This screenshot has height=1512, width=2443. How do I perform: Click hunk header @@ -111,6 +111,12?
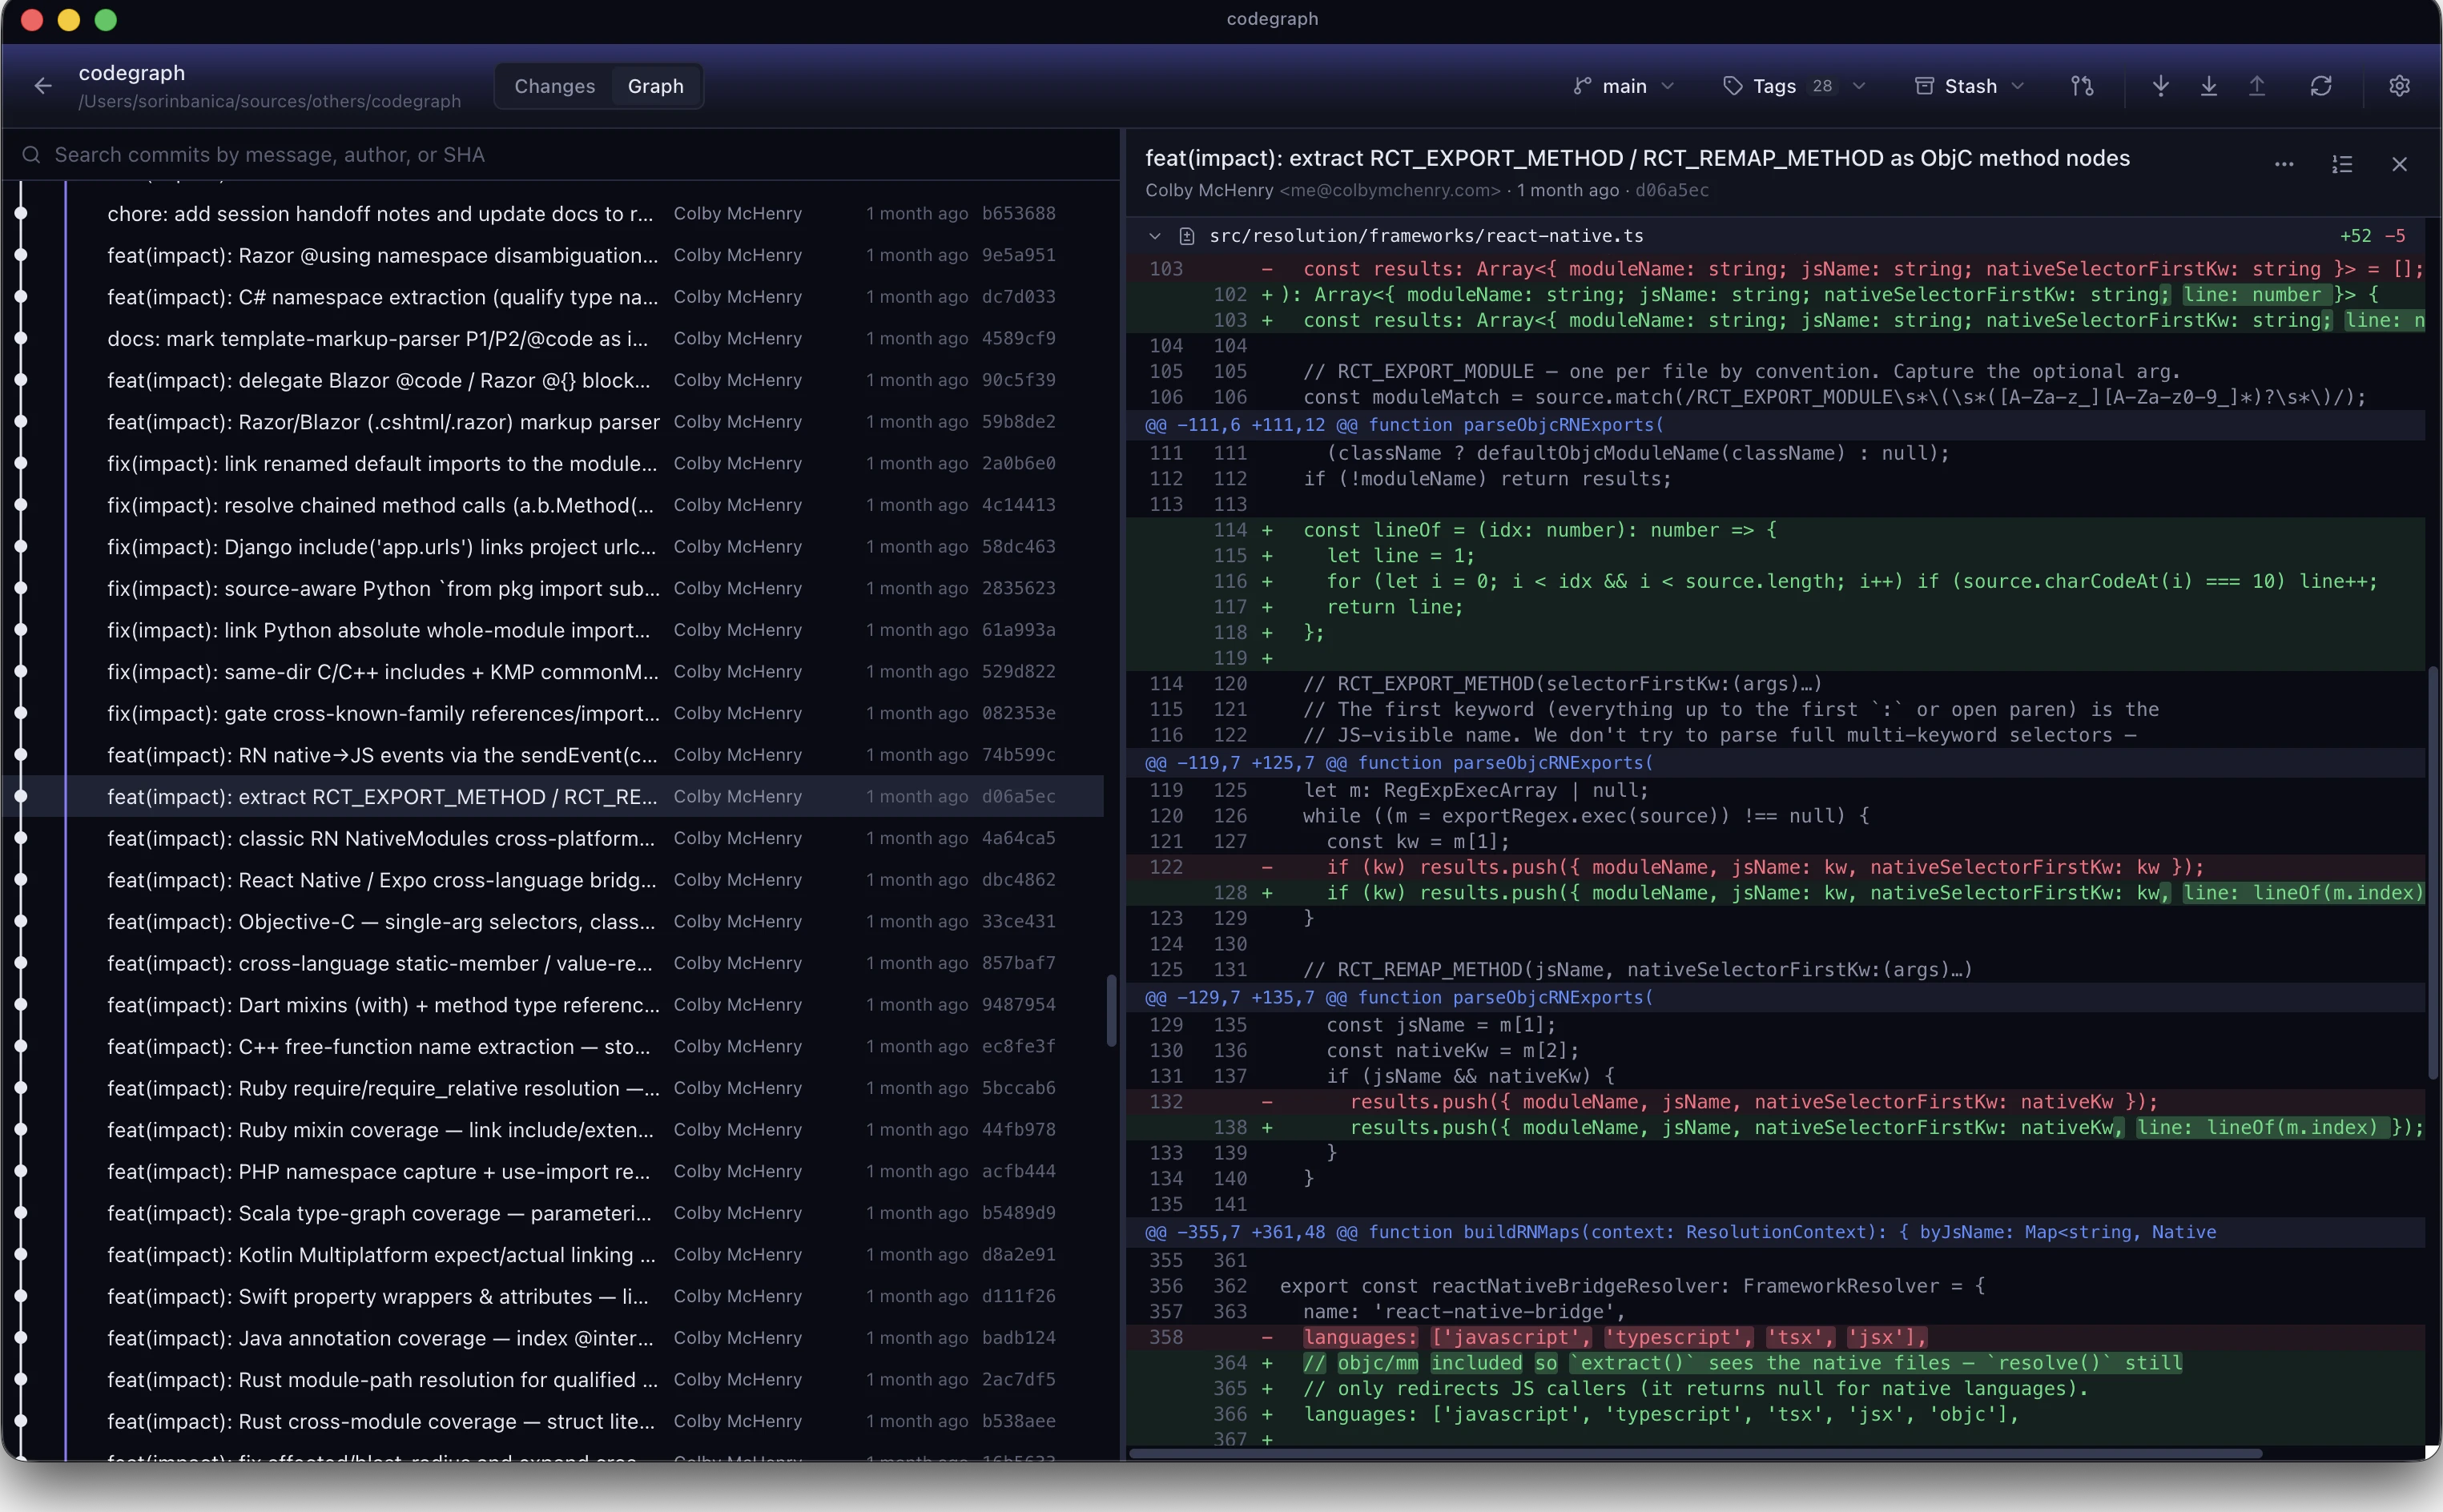[x=1775, y=425]
